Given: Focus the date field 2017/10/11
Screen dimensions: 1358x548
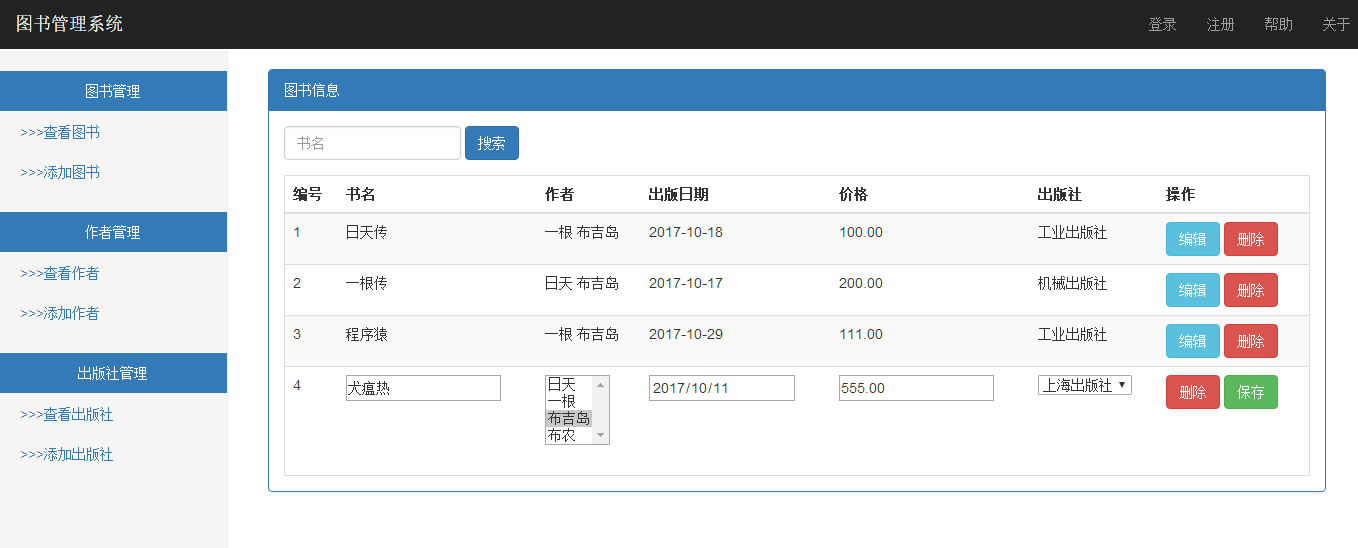Looking at the screenshot, I should (x=722, y=388).
